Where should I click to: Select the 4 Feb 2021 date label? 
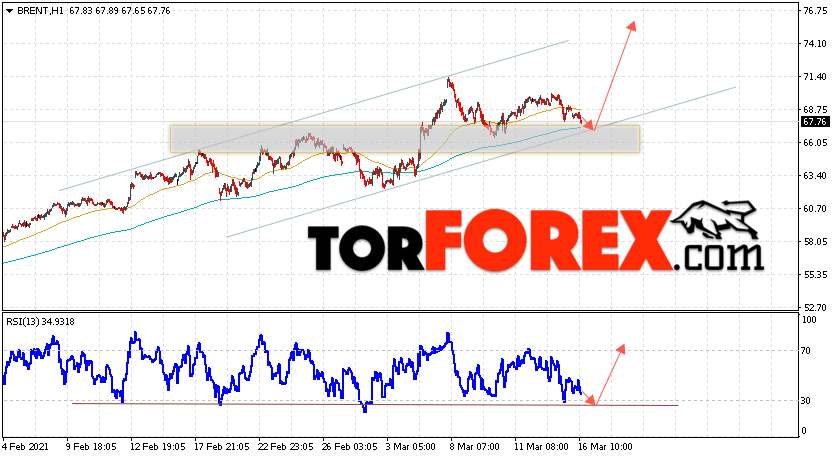click(25, 447)
